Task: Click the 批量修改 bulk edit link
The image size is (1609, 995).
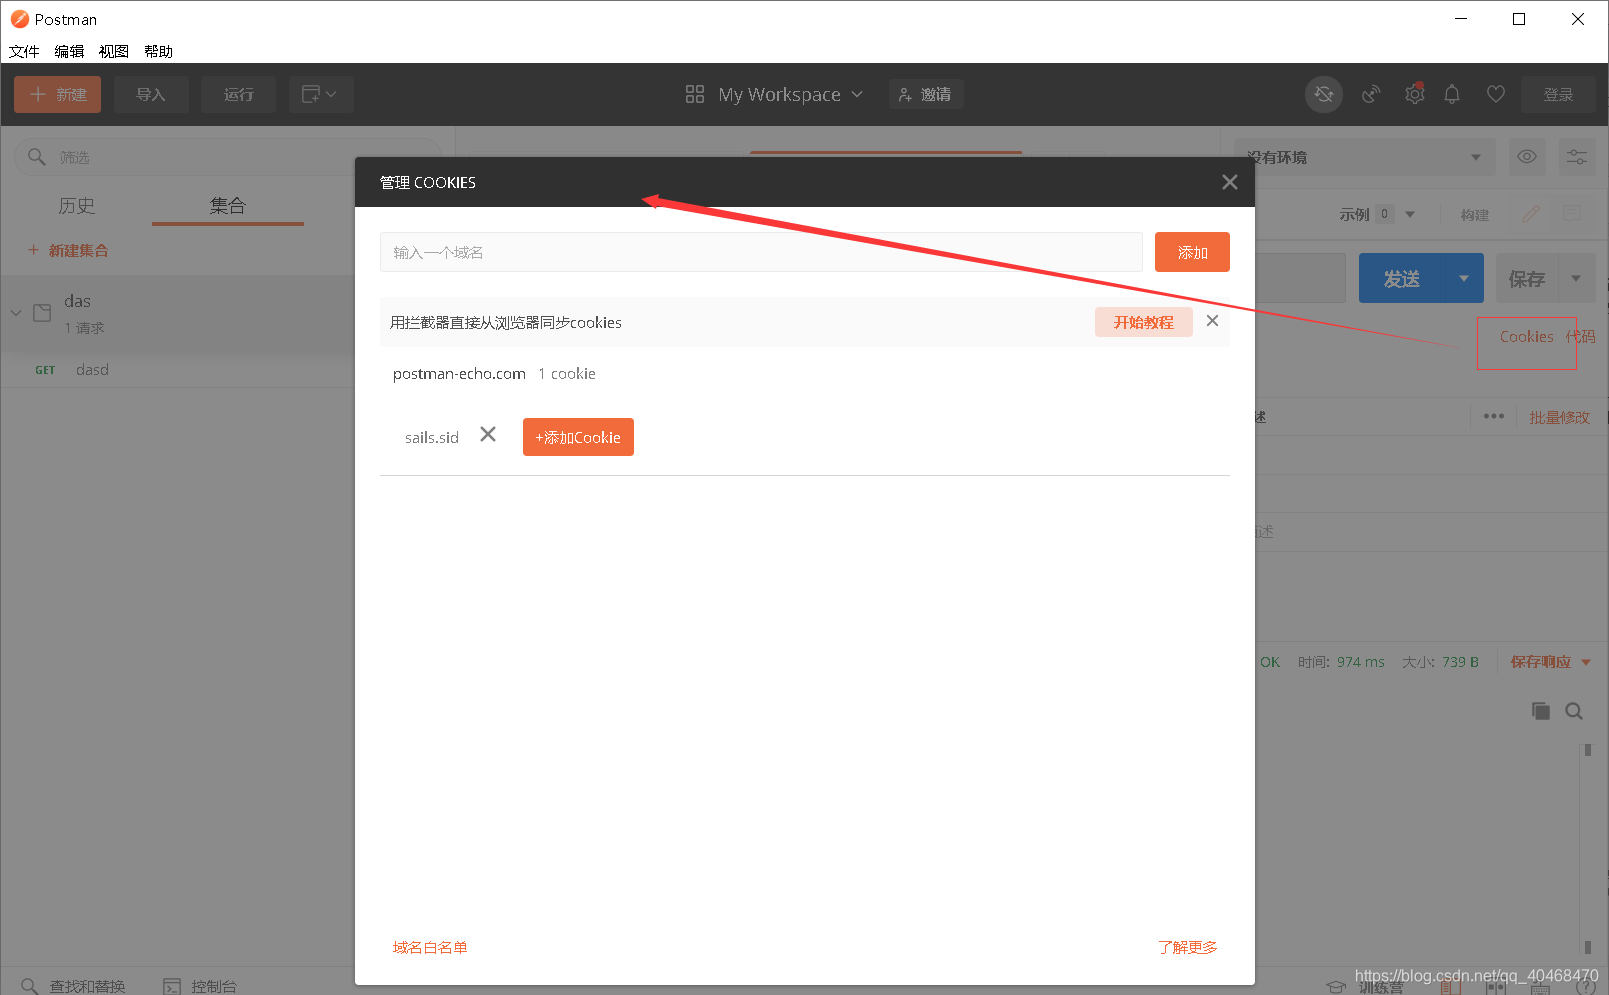Action: (1559, 417)
